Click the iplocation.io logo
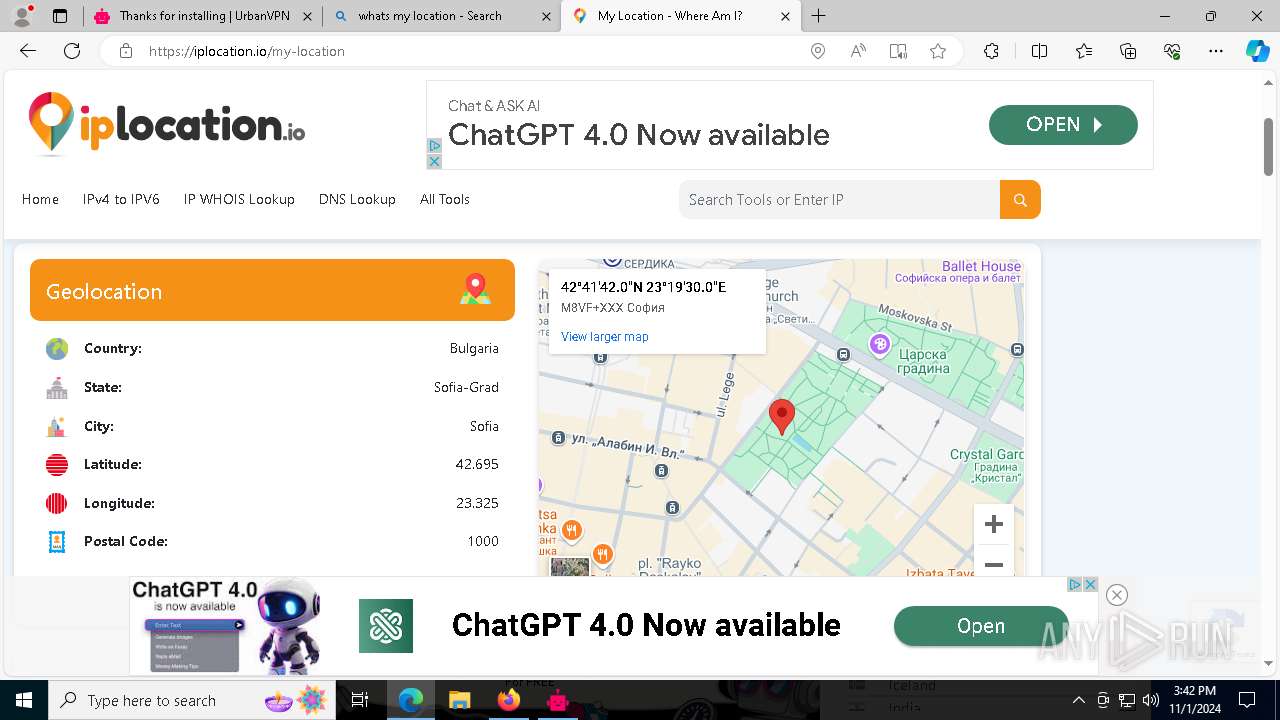 167,124
